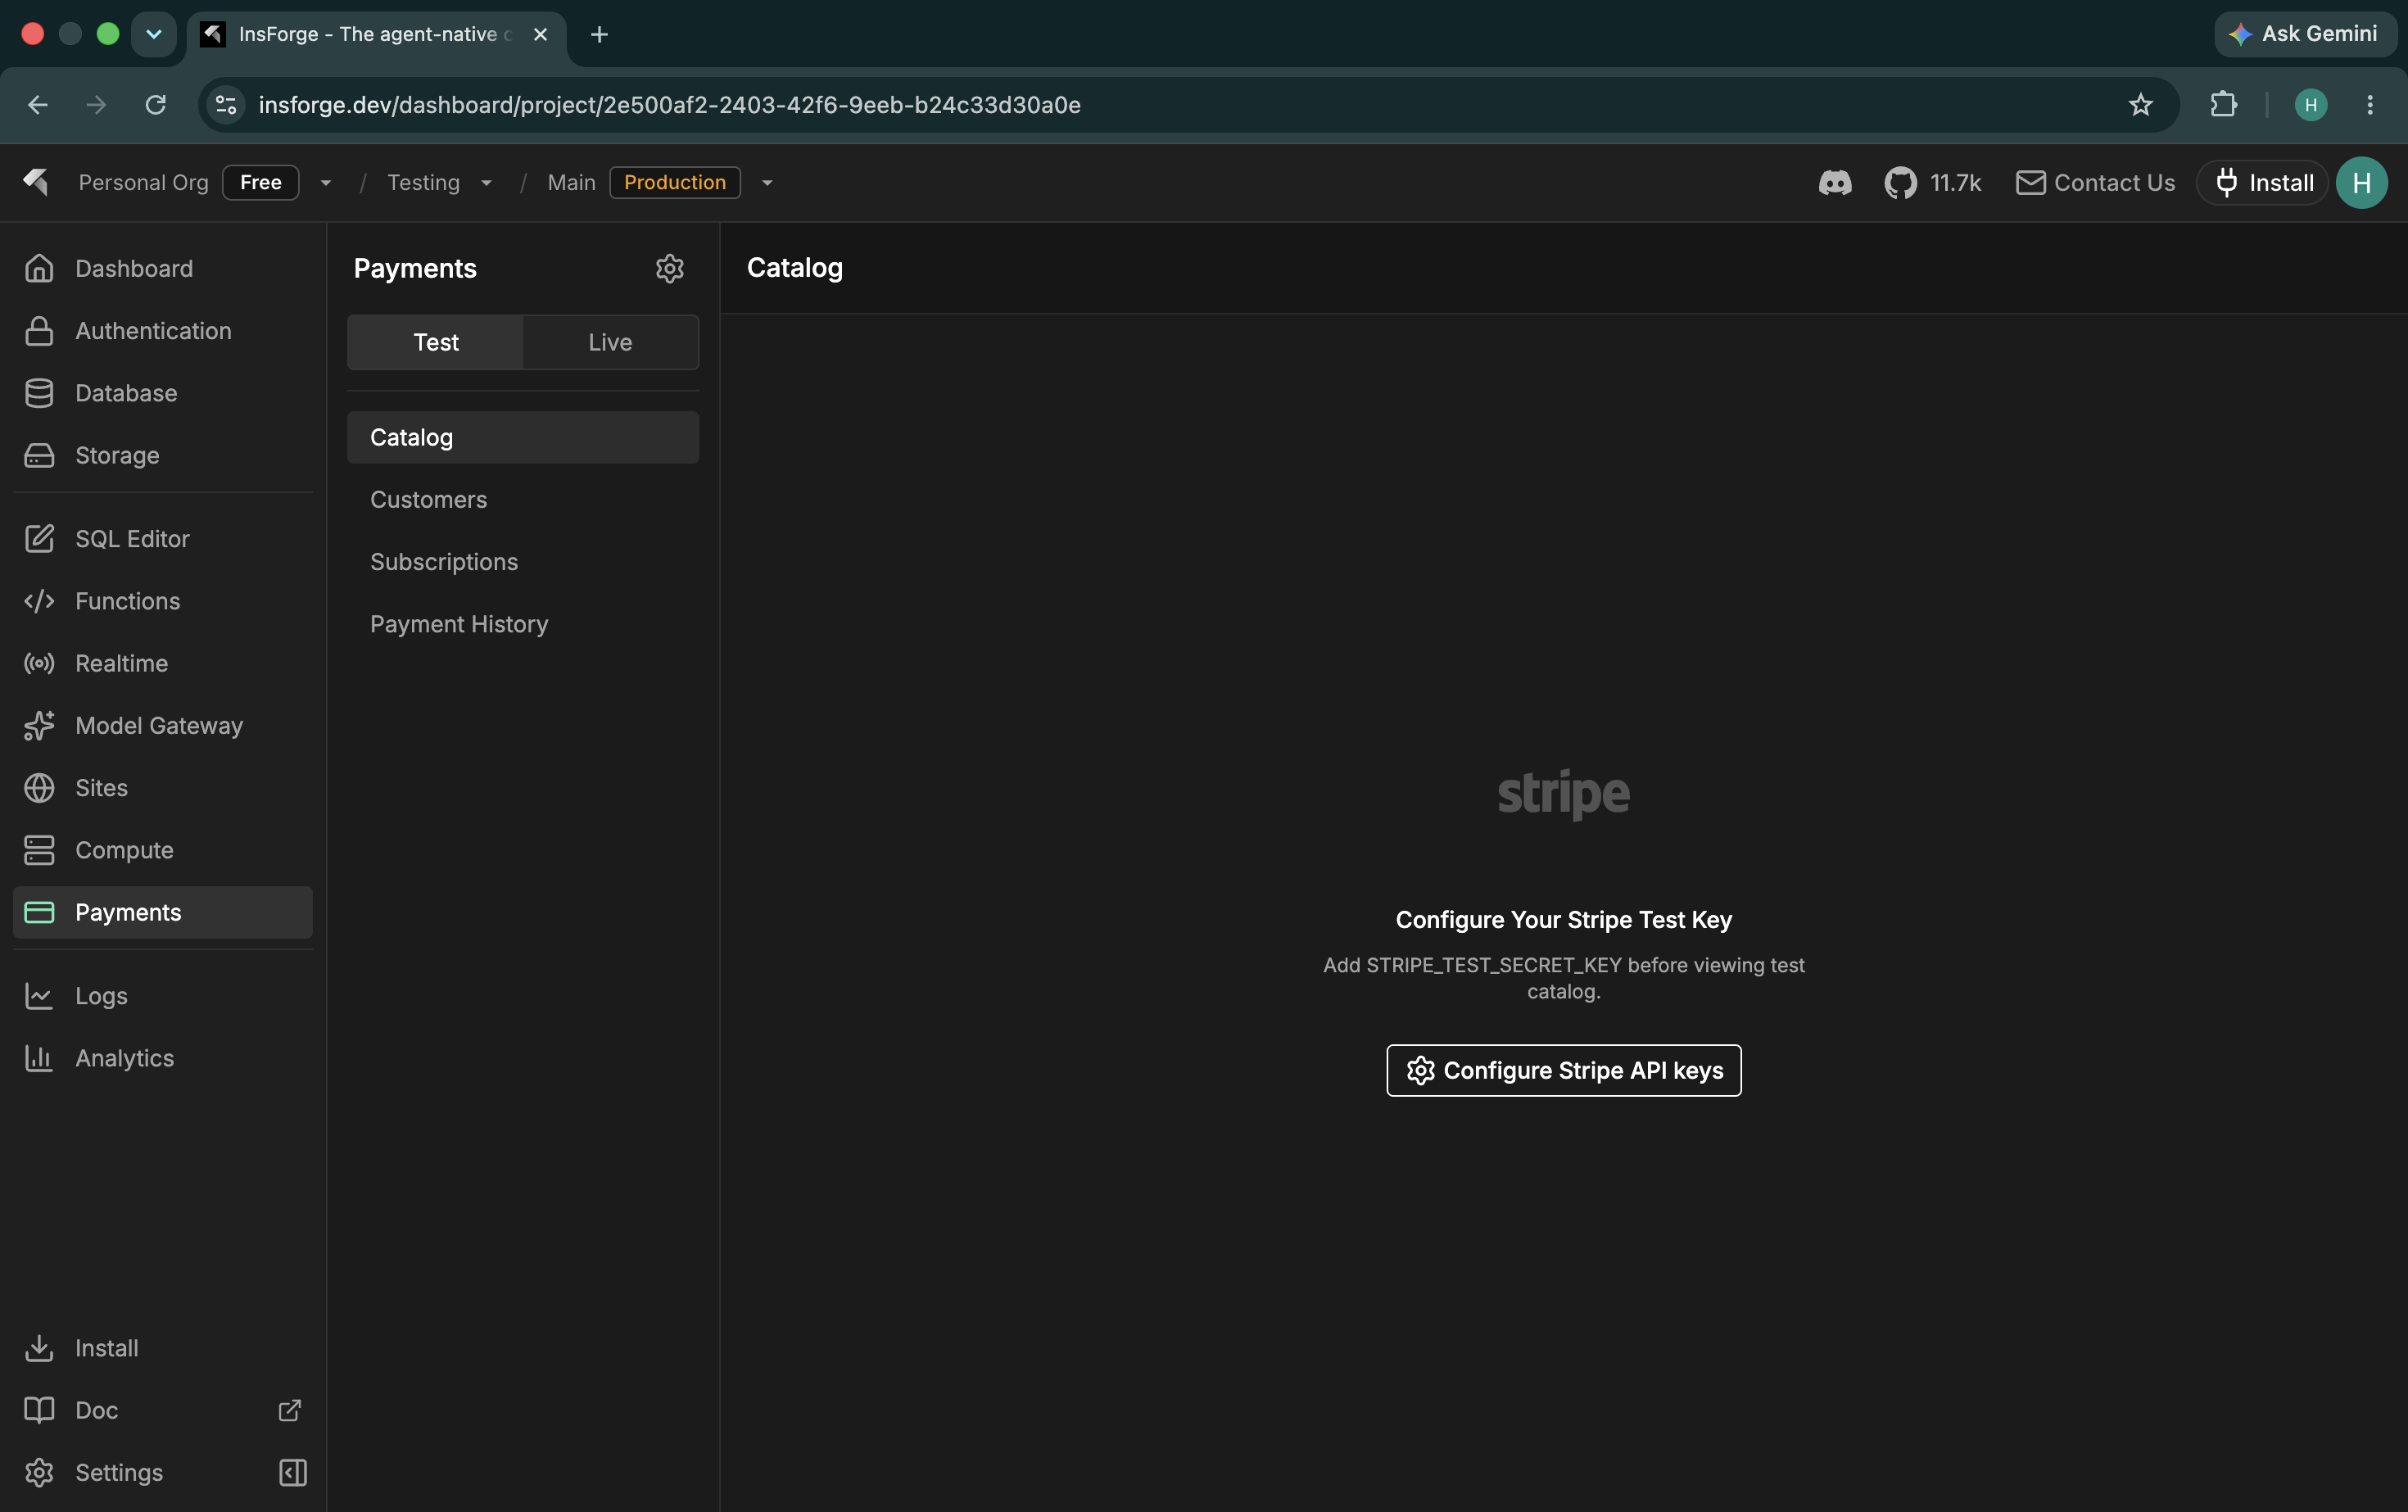Image resolution: width=2408 pixels, height=1512 pixels.
Task: Click Ask Gemini button
Action: point(2304,34)
